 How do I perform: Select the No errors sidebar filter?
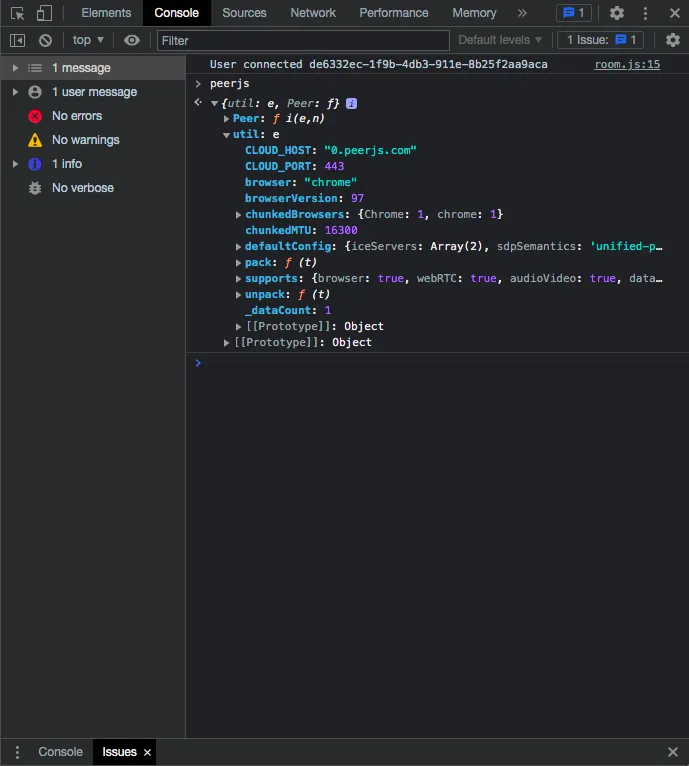pyautogui.click(x=77, y=116)
